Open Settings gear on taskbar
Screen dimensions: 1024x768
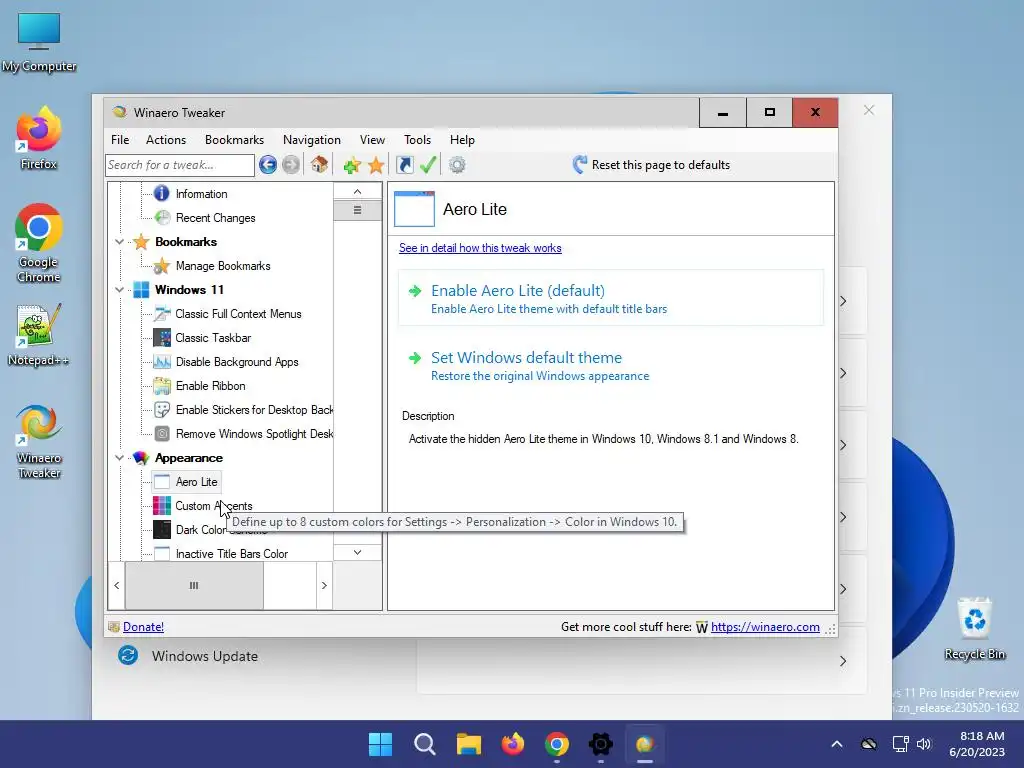pos(600,744)
